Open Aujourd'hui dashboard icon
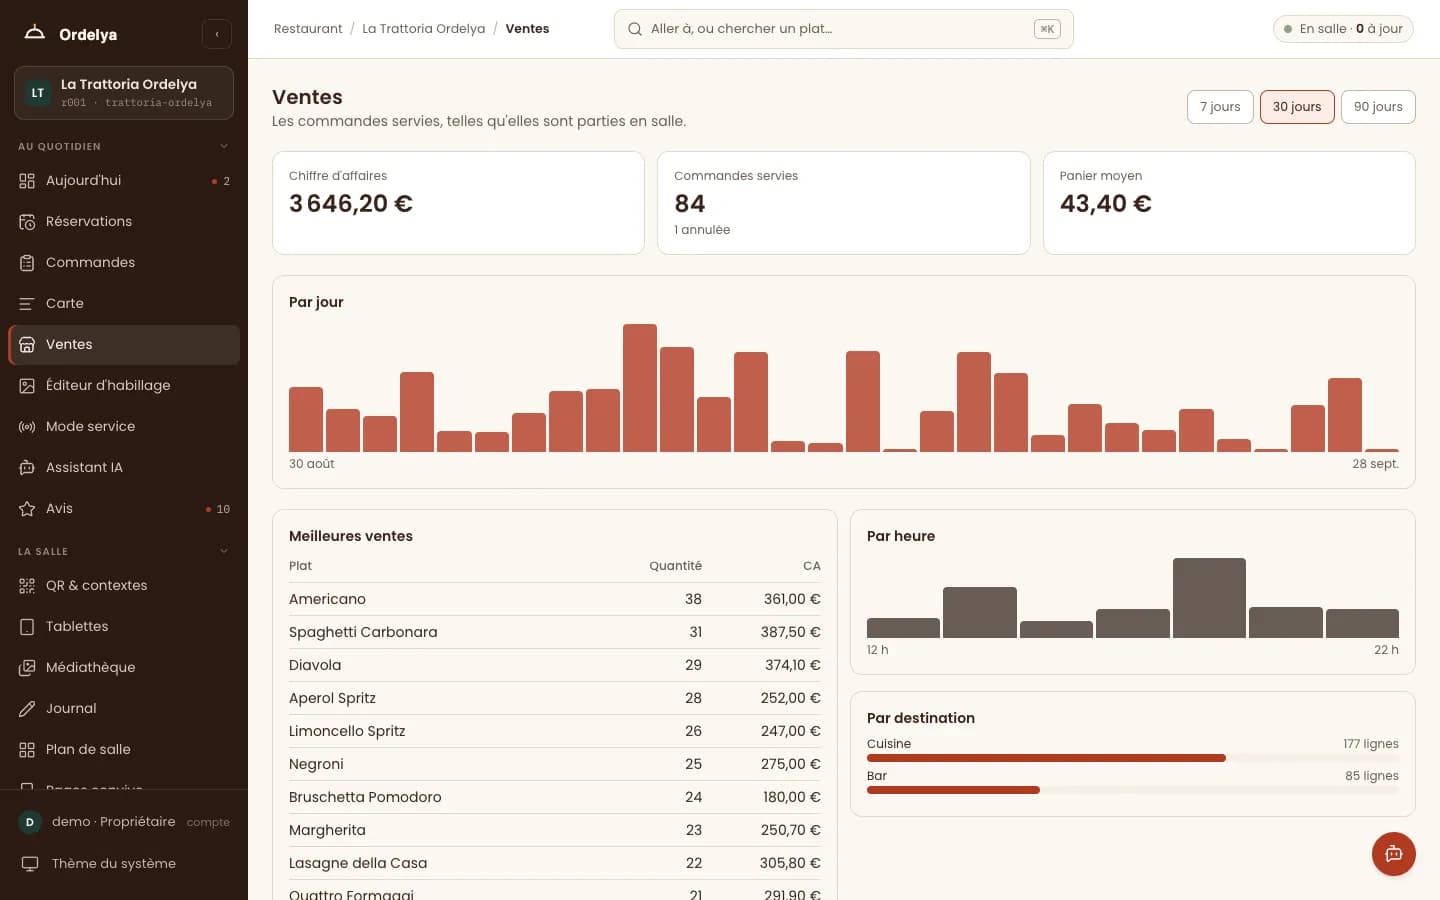 click(27, 181)
